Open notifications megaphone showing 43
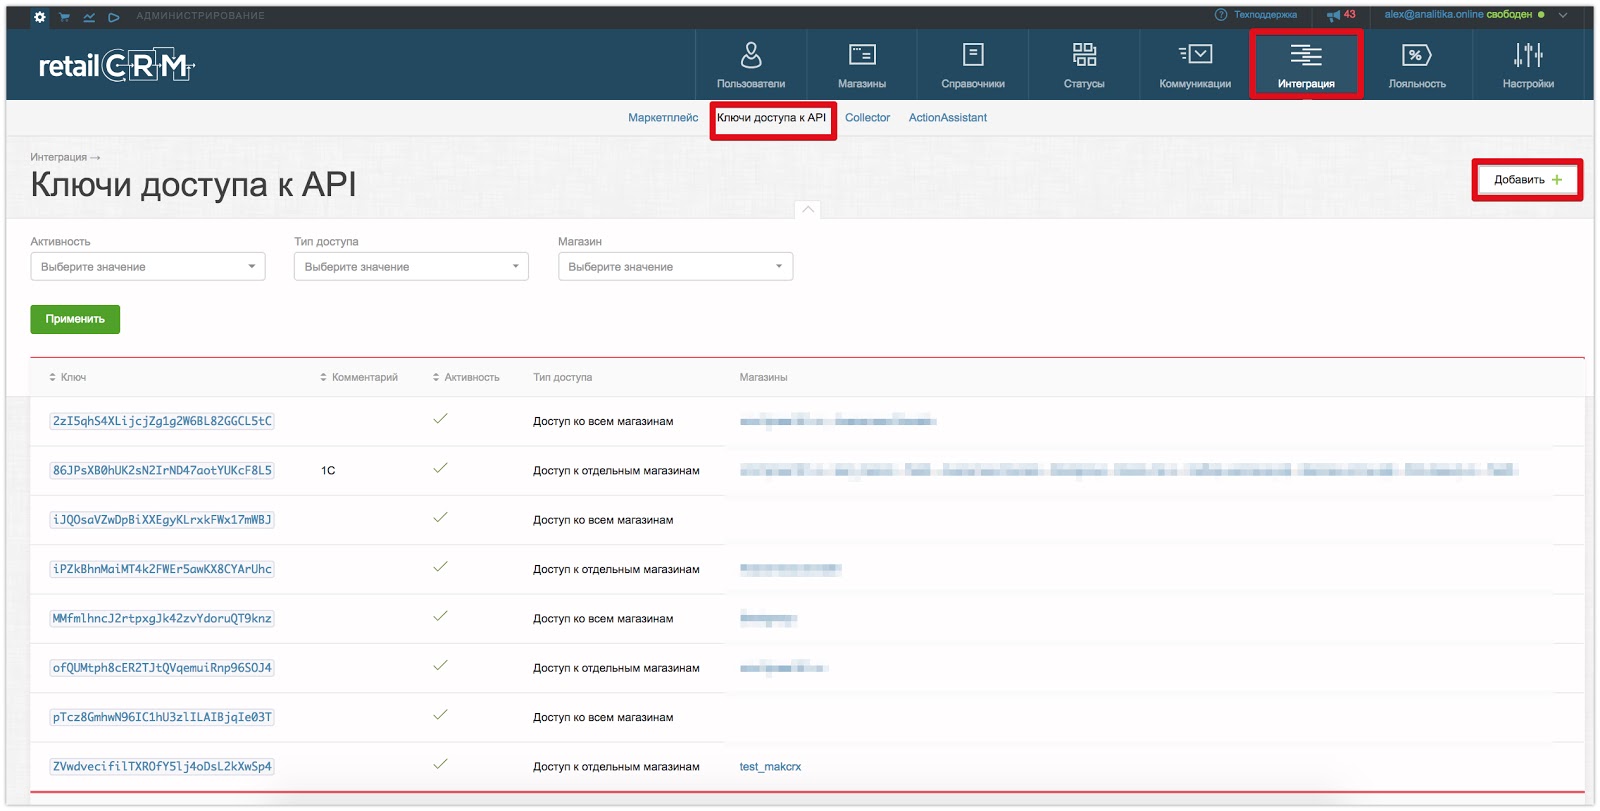 click(1341, 15)
